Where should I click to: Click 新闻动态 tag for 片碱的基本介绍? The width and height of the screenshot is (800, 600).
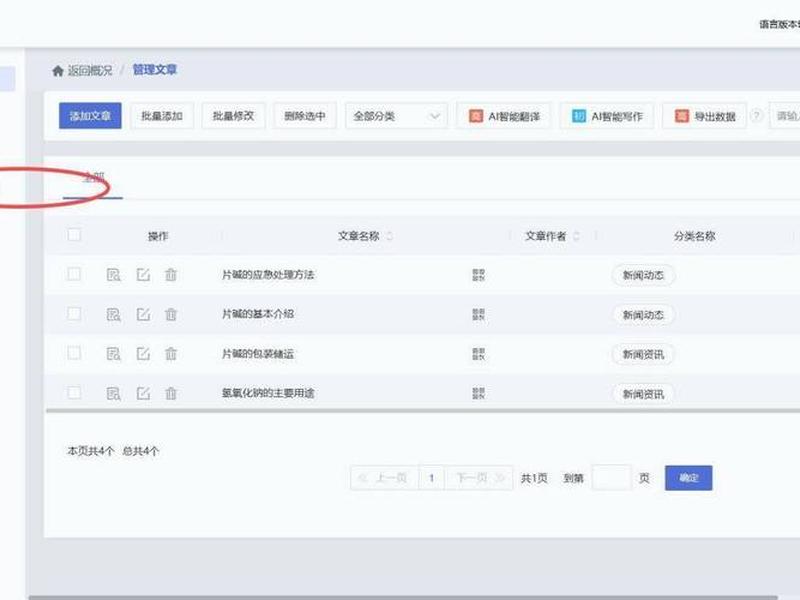643,315
